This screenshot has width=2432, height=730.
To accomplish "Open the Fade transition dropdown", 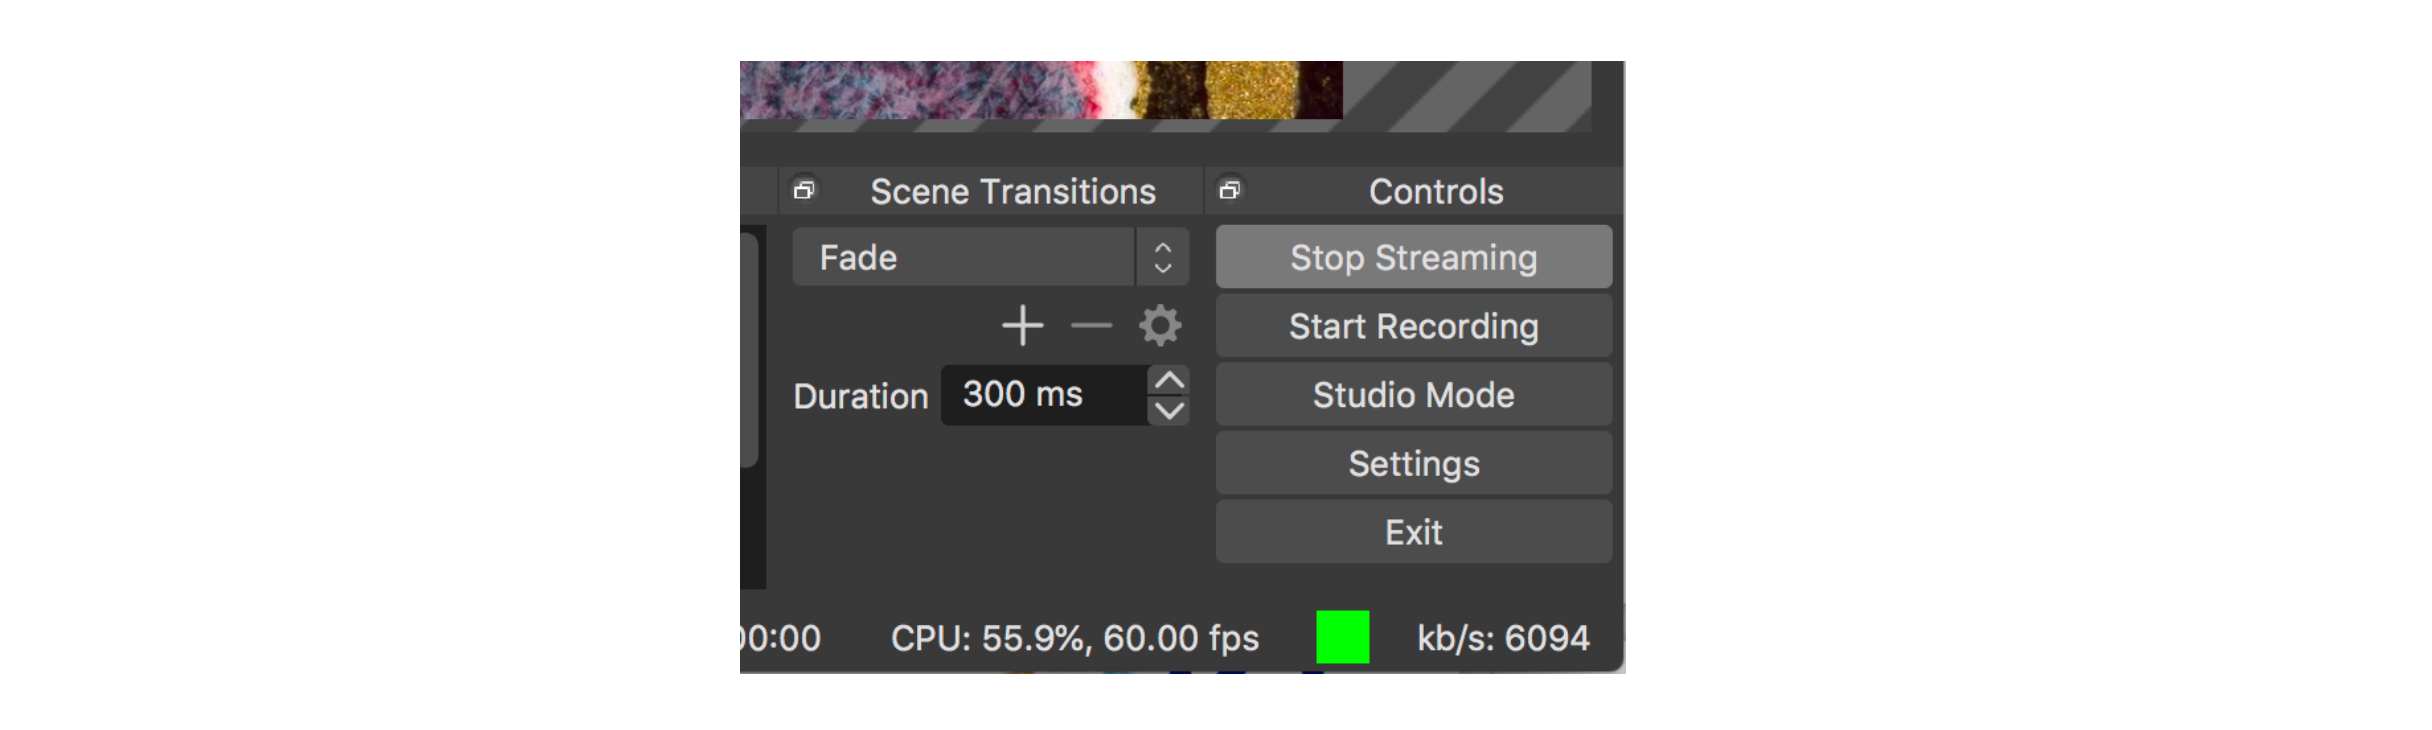I will (x=990, y=257).
